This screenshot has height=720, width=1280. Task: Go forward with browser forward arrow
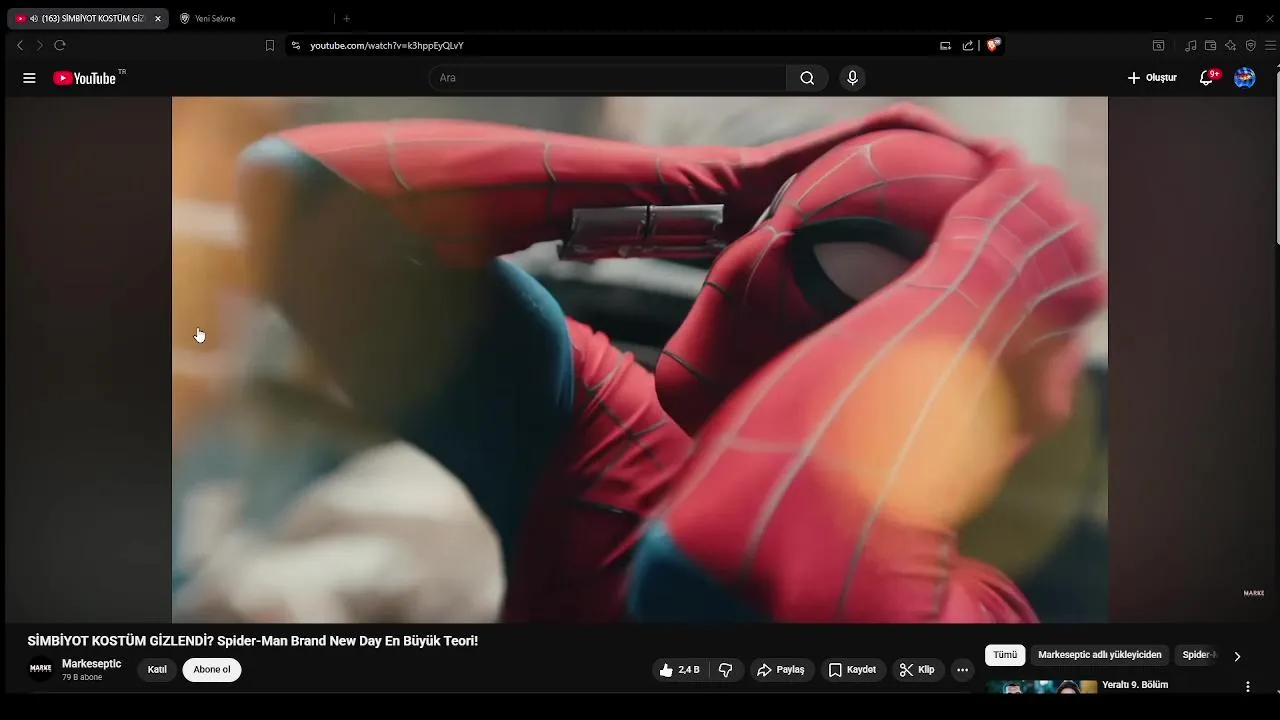tap(40, 45)
